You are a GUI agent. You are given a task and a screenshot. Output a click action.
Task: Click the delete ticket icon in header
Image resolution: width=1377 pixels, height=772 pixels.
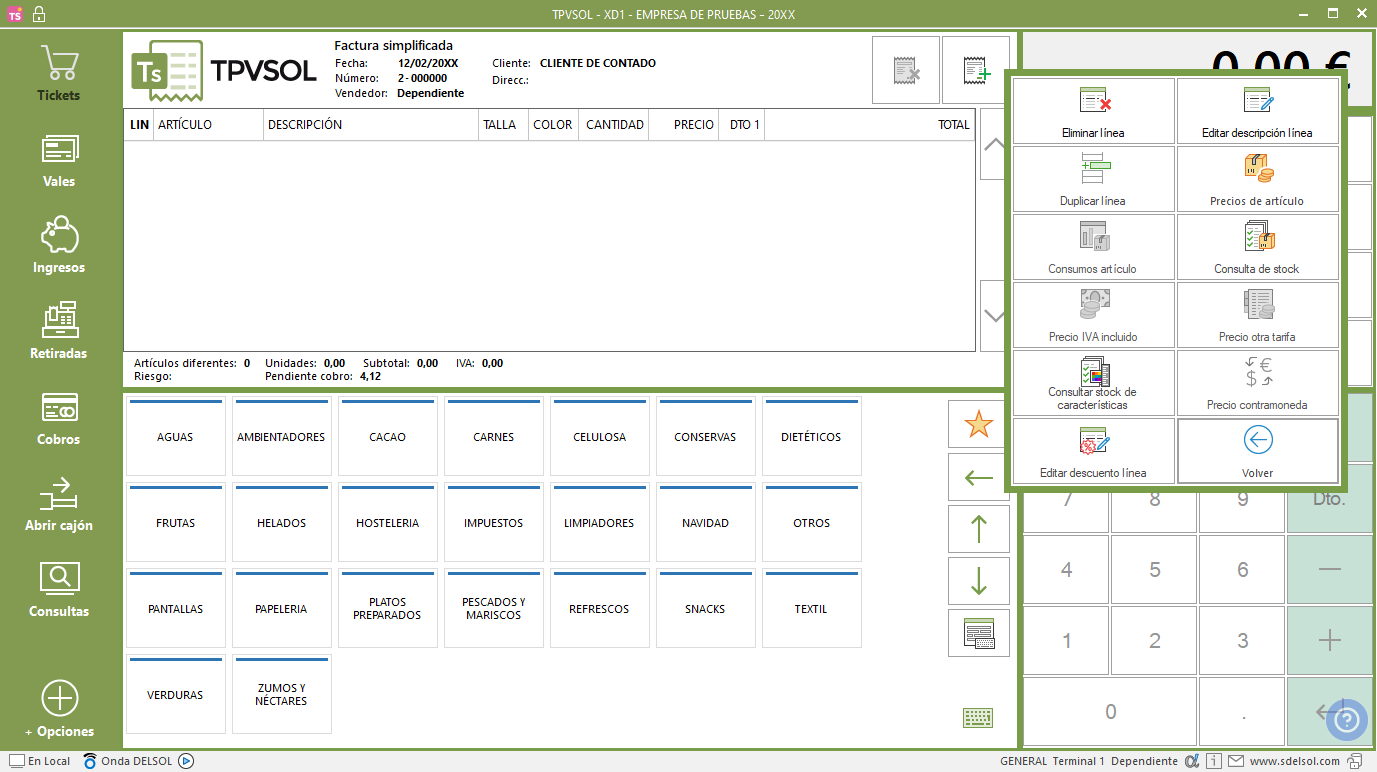[x=906, y=70]
